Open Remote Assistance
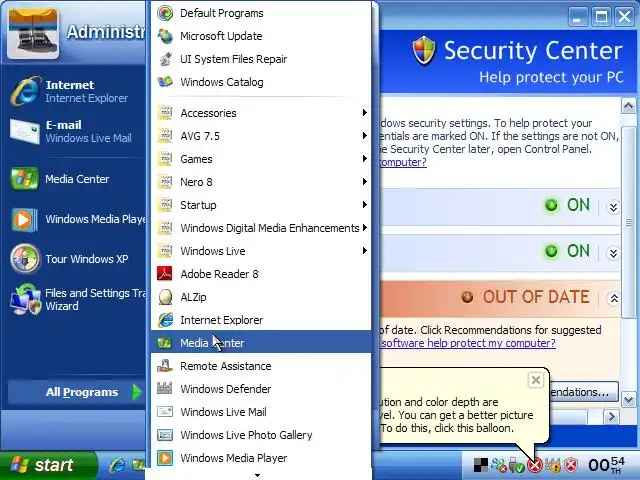 [261, 366]
